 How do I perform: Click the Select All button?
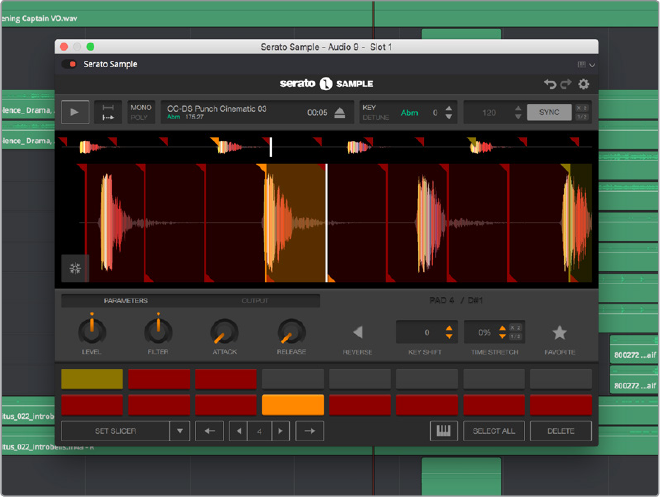pos(493,431)
